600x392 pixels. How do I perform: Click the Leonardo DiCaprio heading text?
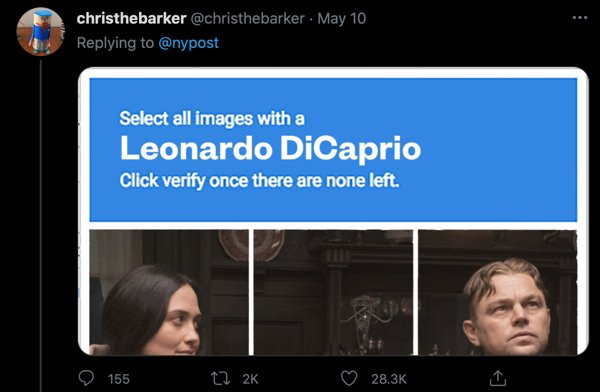[x=271, y=149]
